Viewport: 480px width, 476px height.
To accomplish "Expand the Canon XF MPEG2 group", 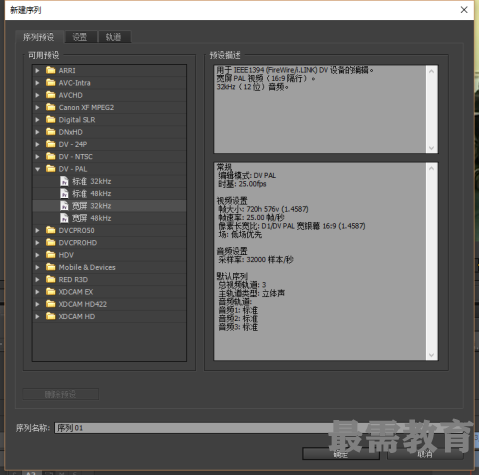I will [37, 108].
